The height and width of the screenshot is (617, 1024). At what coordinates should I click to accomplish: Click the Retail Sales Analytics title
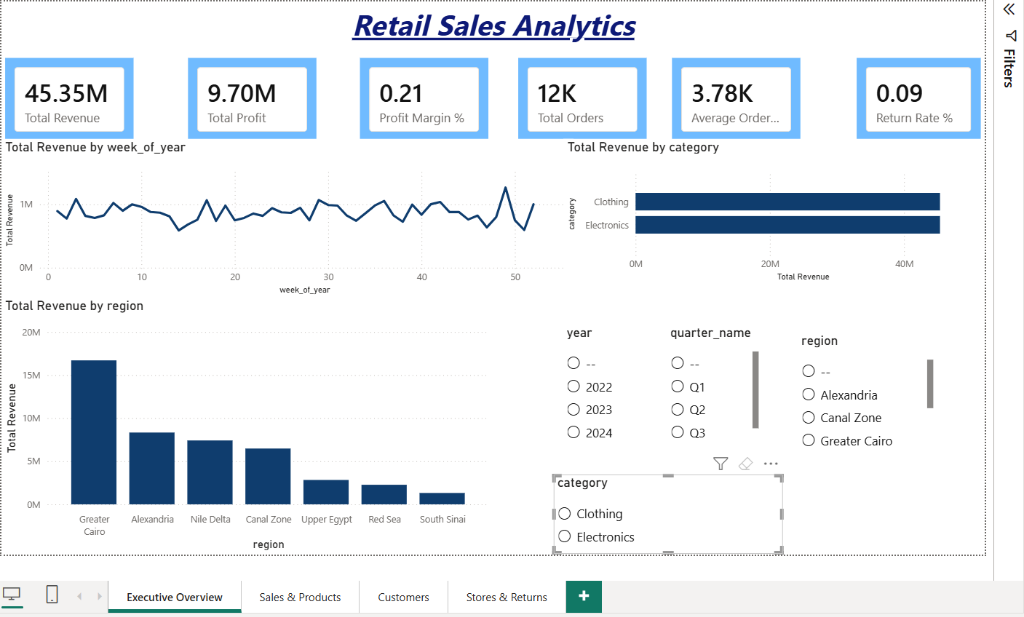494,26
